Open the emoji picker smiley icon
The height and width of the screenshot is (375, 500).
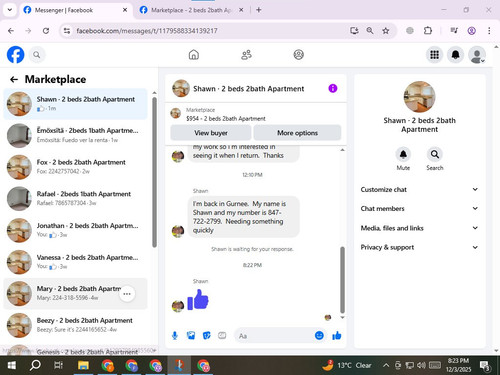tap(319, 335)
